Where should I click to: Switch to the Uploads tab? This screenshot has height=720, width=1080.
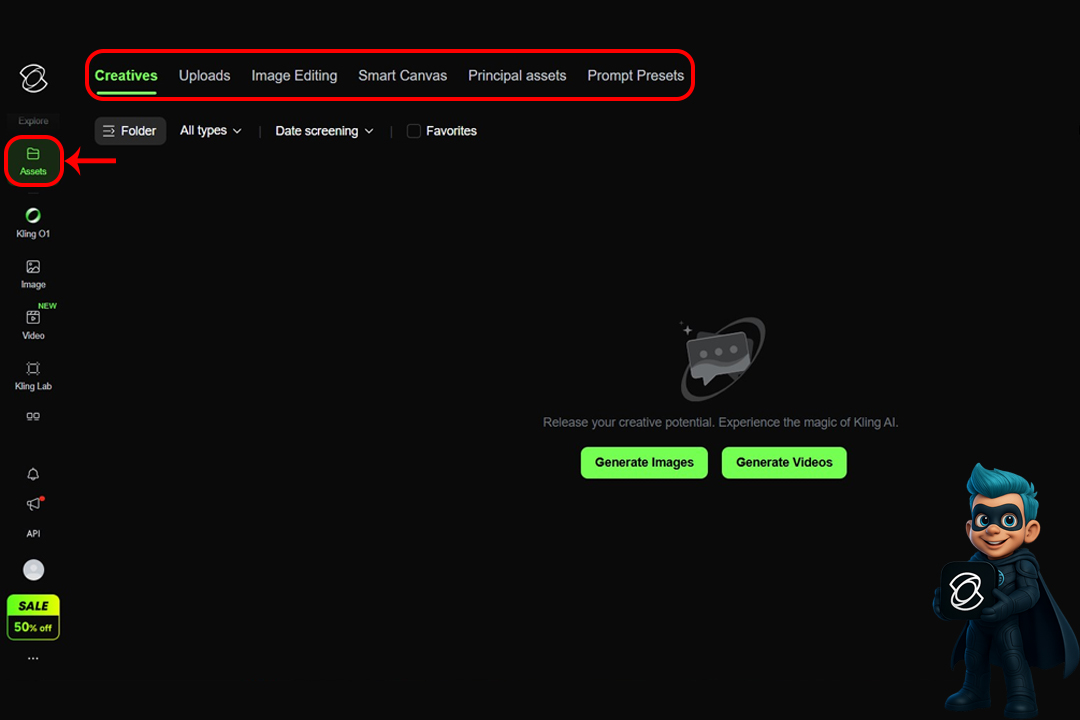(204, 76)
